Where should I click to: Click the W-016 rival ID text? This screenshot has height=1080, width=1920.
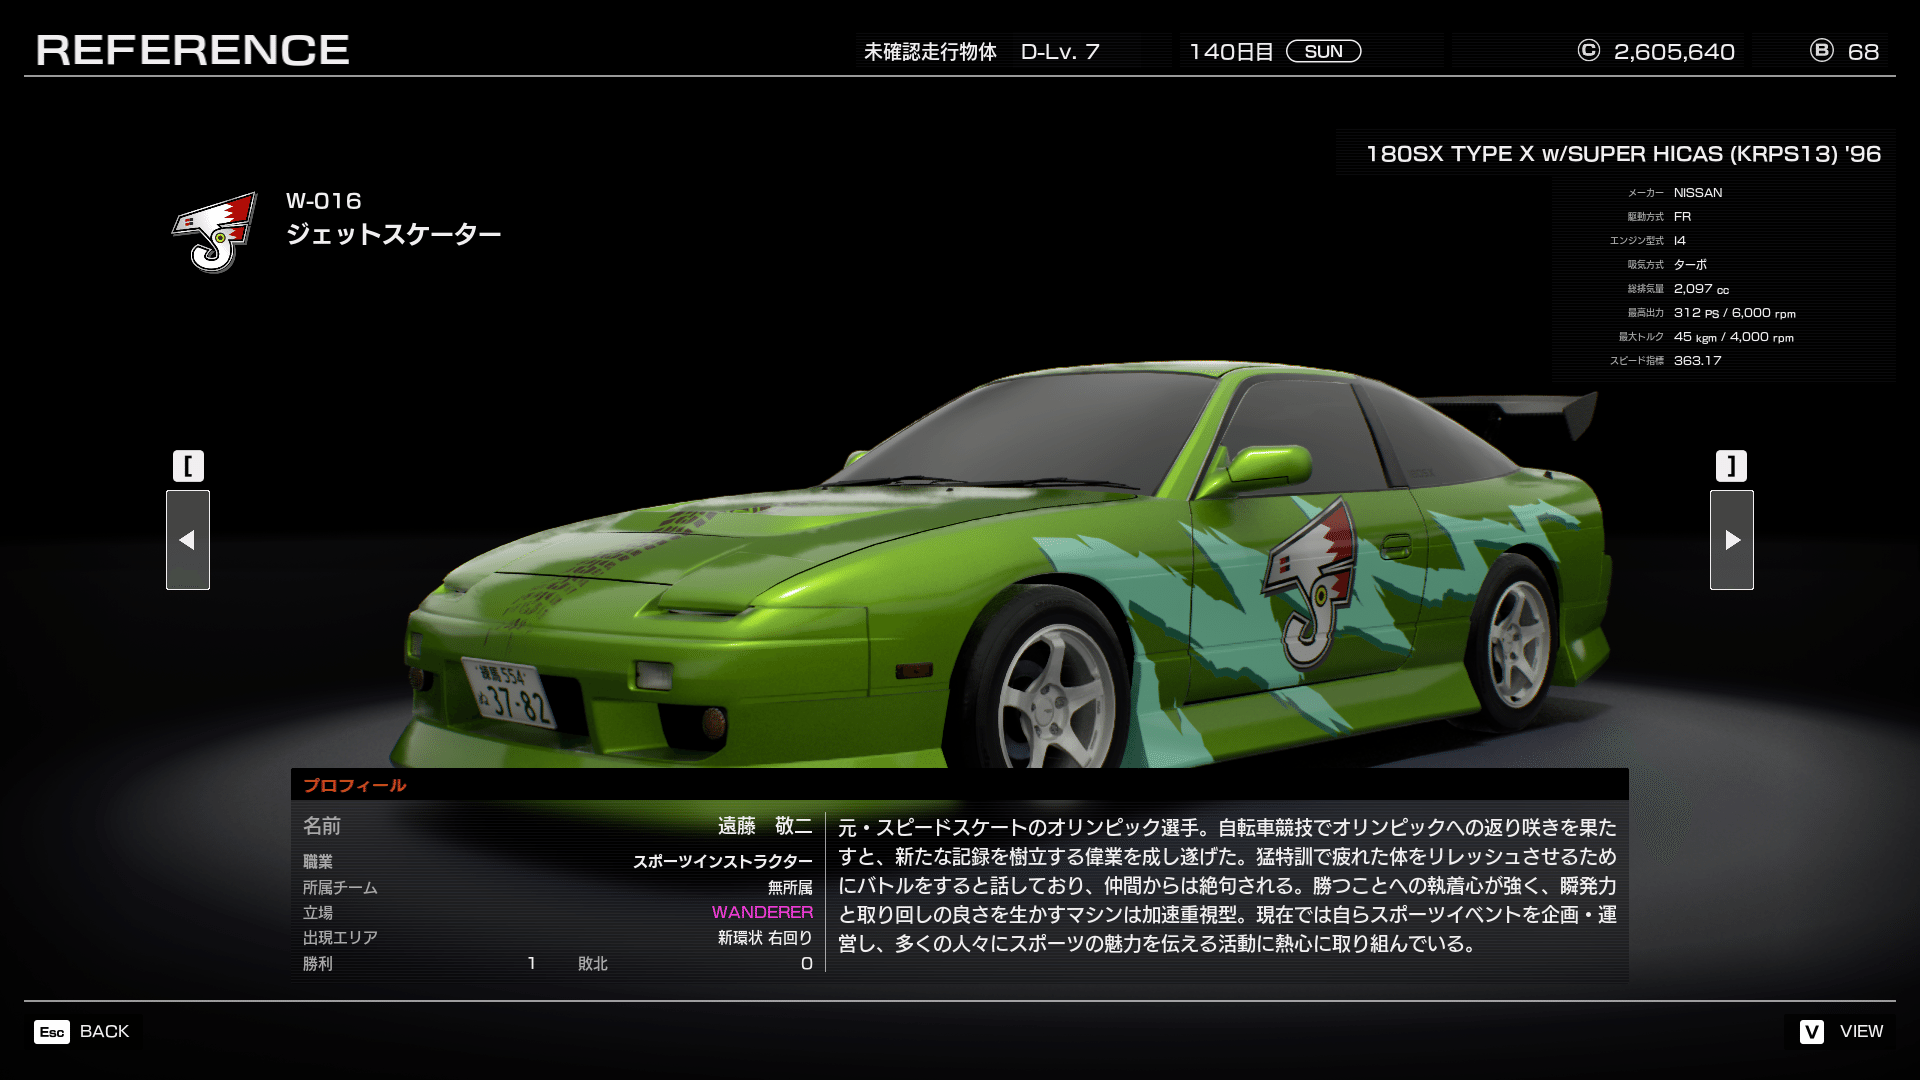pyautogui.click(x=323, y=201)
